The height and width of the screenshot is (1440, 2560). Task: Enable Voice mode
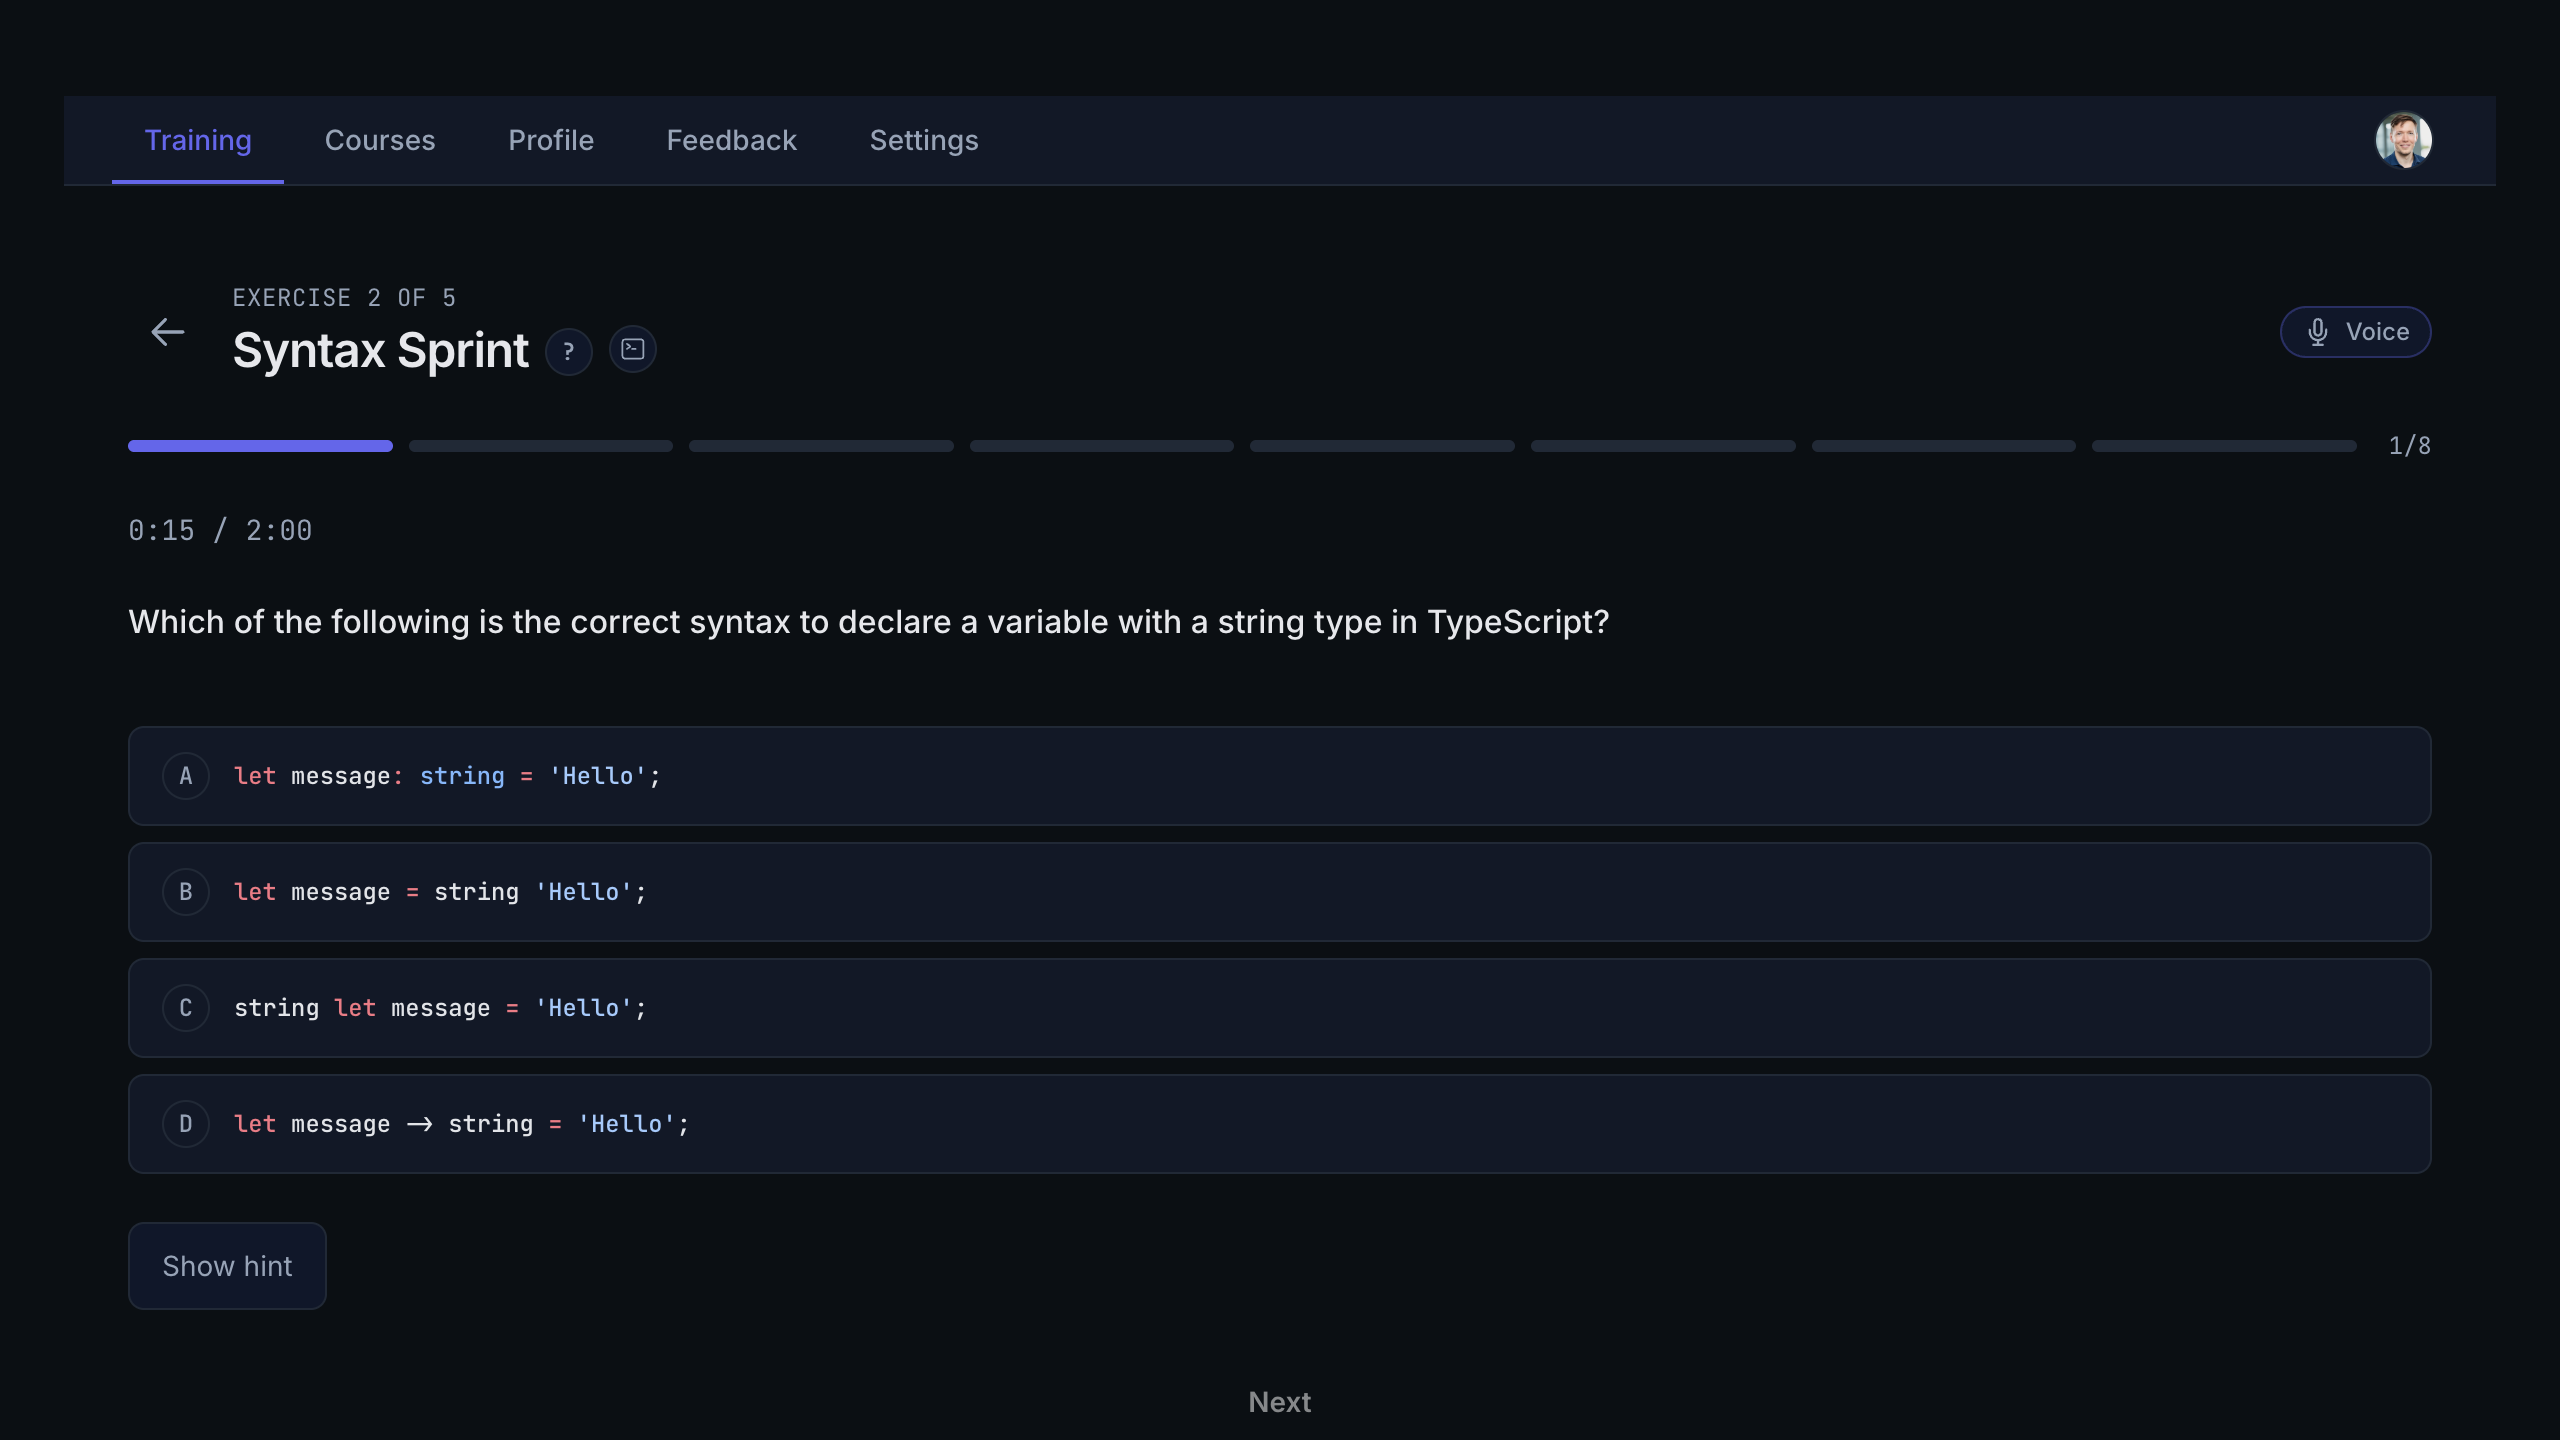tap(2355, 332)
